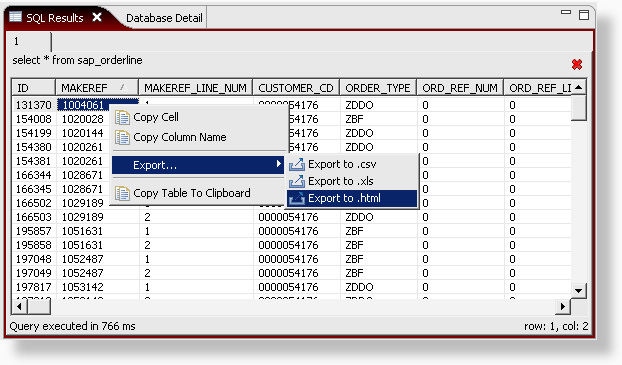Sort by ORDER_TYPE column header
The width and height of the screenshot is (622, 365).
378,88
